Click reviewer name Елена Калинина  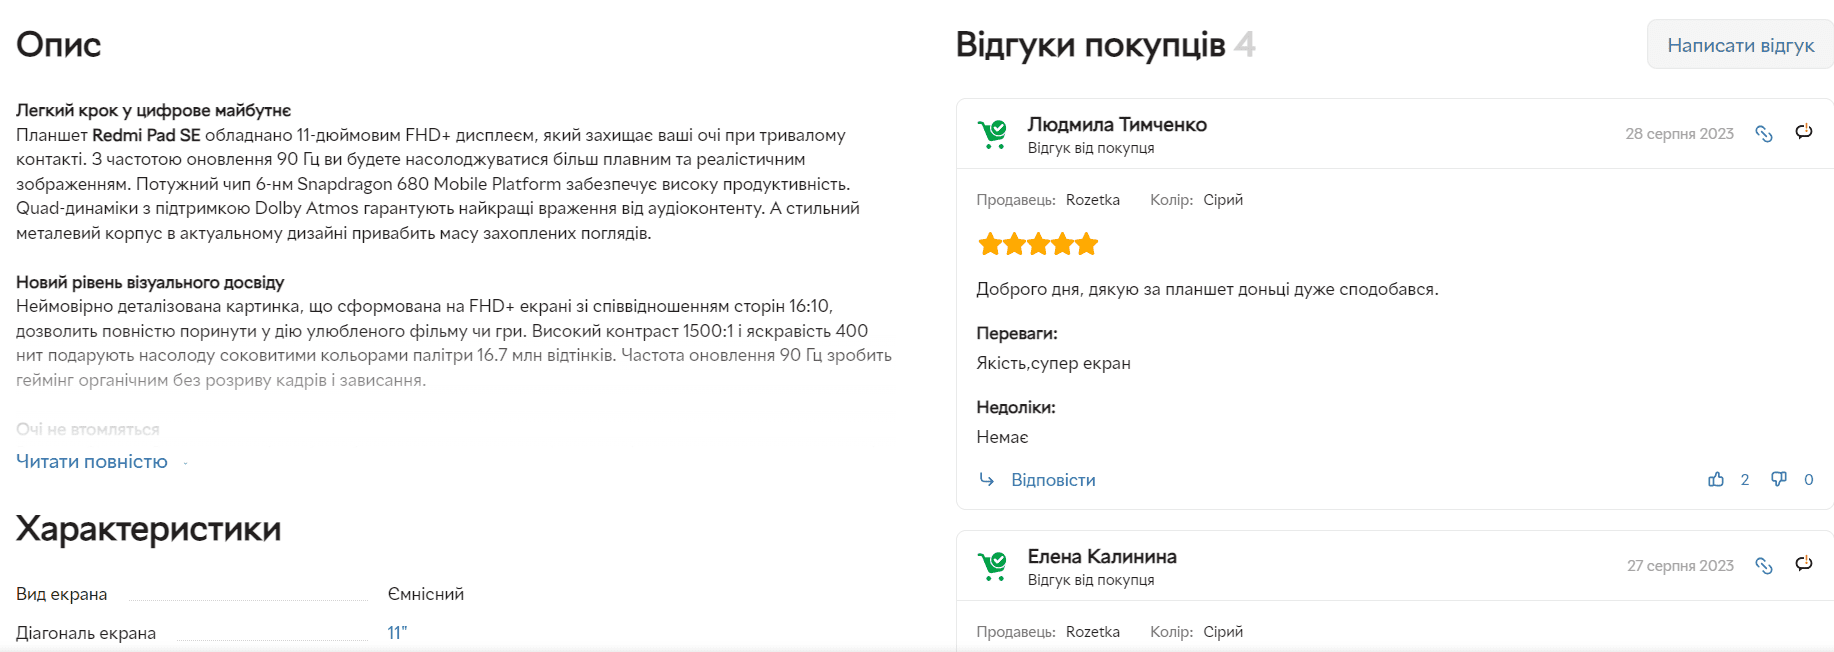[x=1102, y=556]
